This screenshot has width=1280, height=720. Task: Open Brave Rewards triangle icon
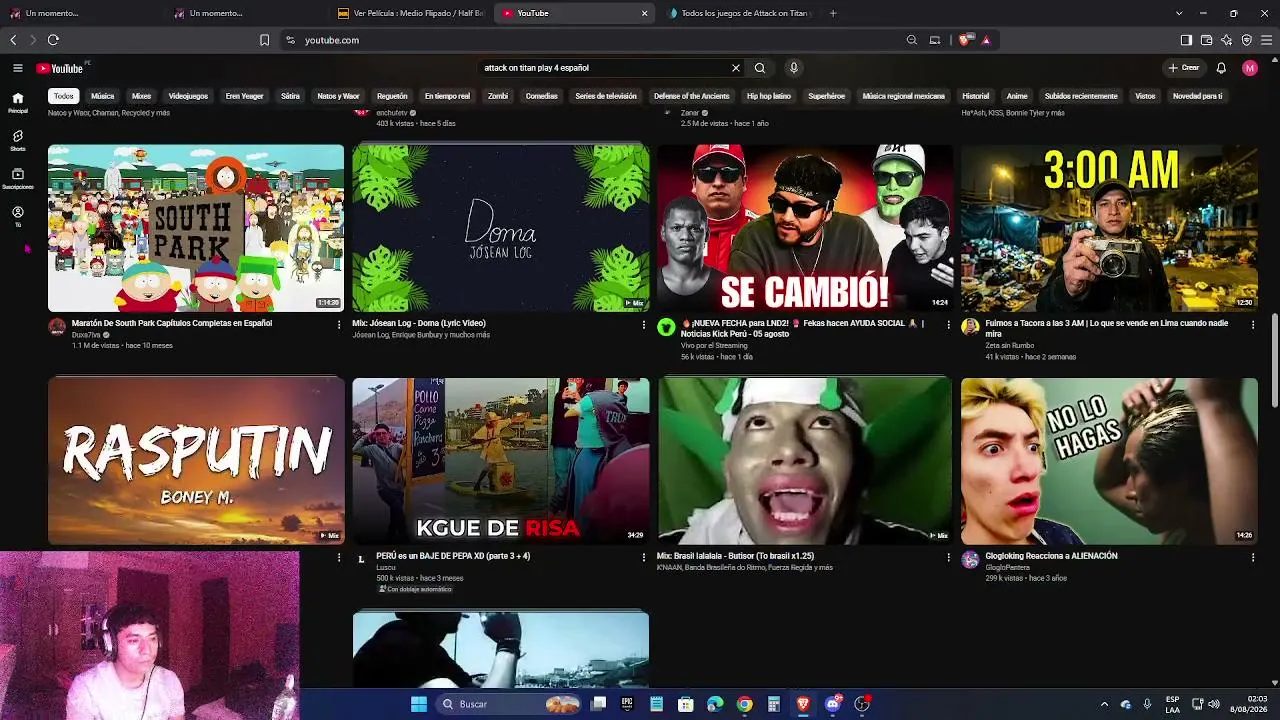[986, 40]
